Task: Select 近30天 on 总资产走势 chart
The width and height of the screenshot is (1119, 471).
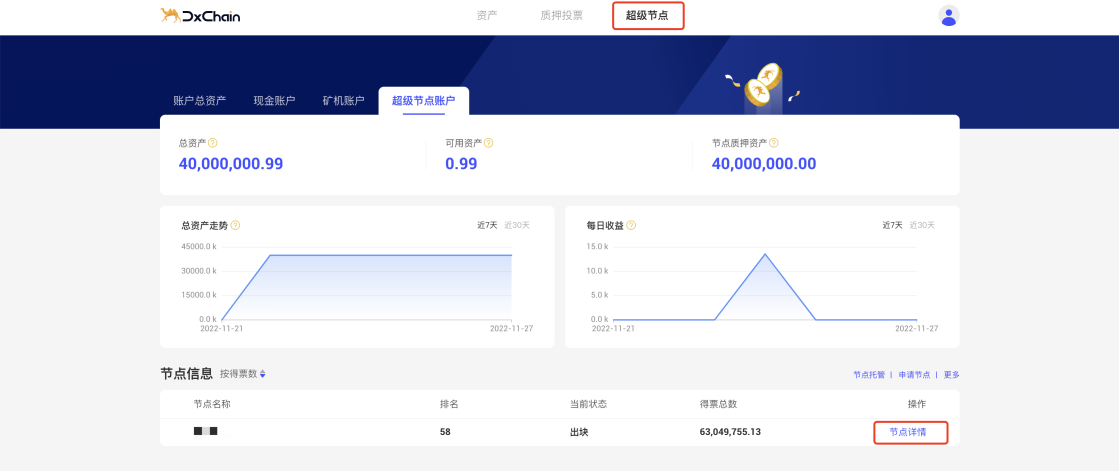Action: [x=517, y=226]
